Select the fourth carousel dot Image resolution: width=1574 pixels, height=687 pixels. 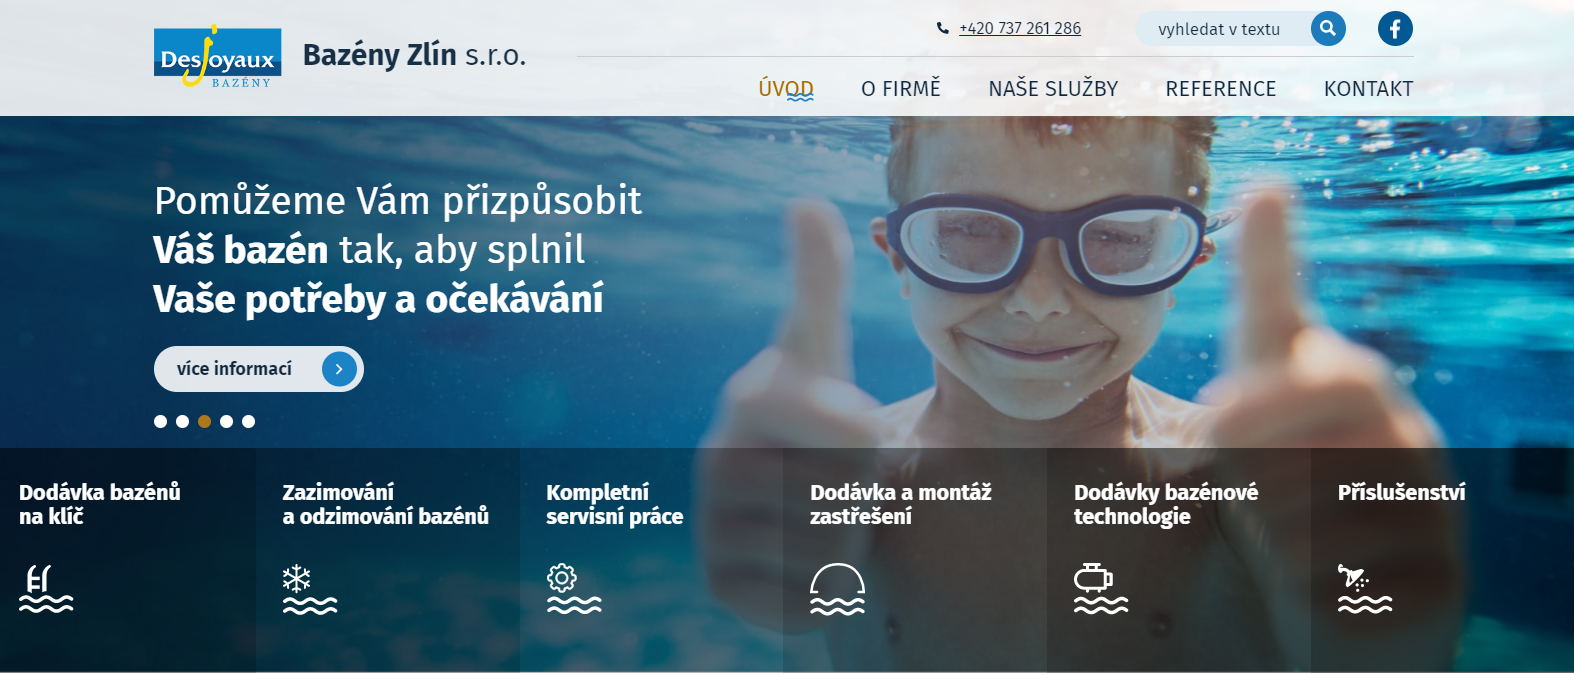tap(226, 421)
